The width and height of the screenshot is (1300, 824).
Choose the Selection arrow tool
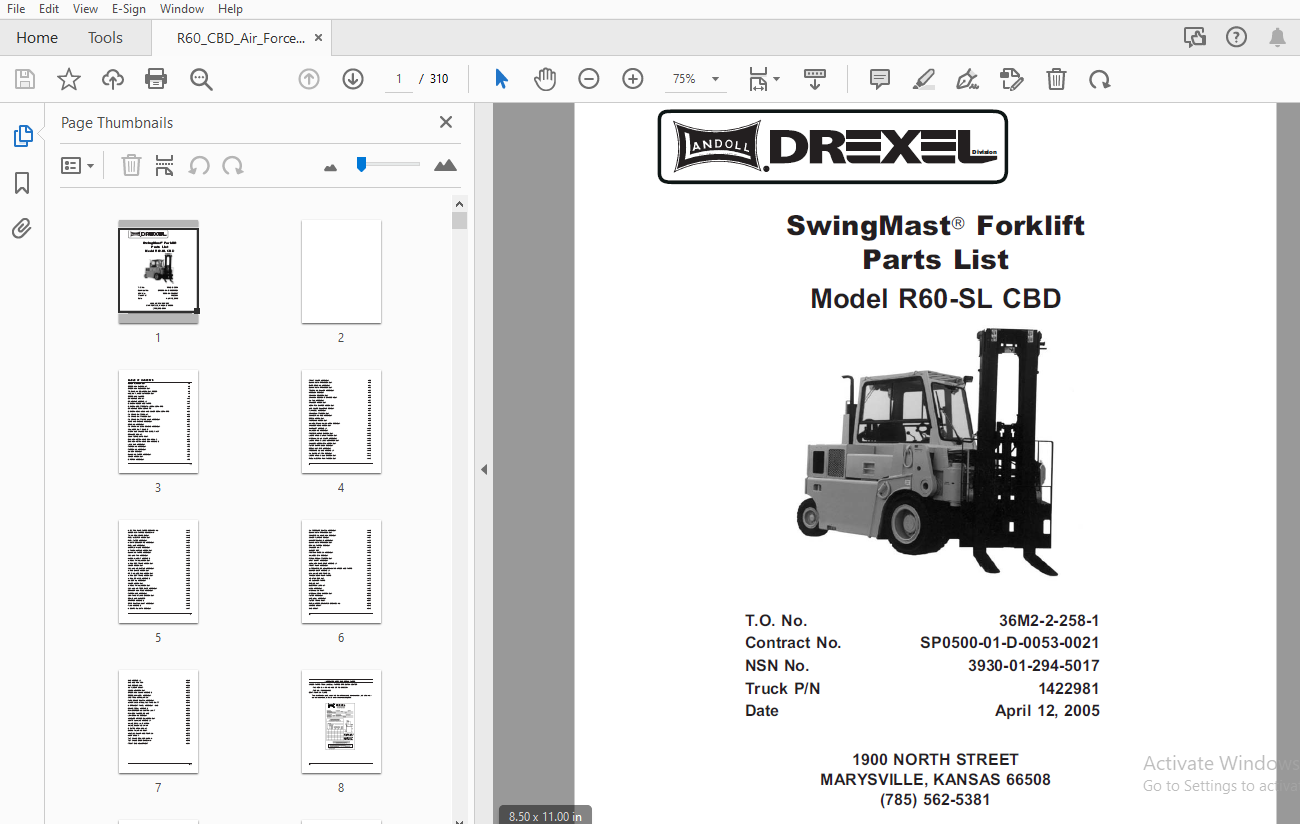pos(502,79)
